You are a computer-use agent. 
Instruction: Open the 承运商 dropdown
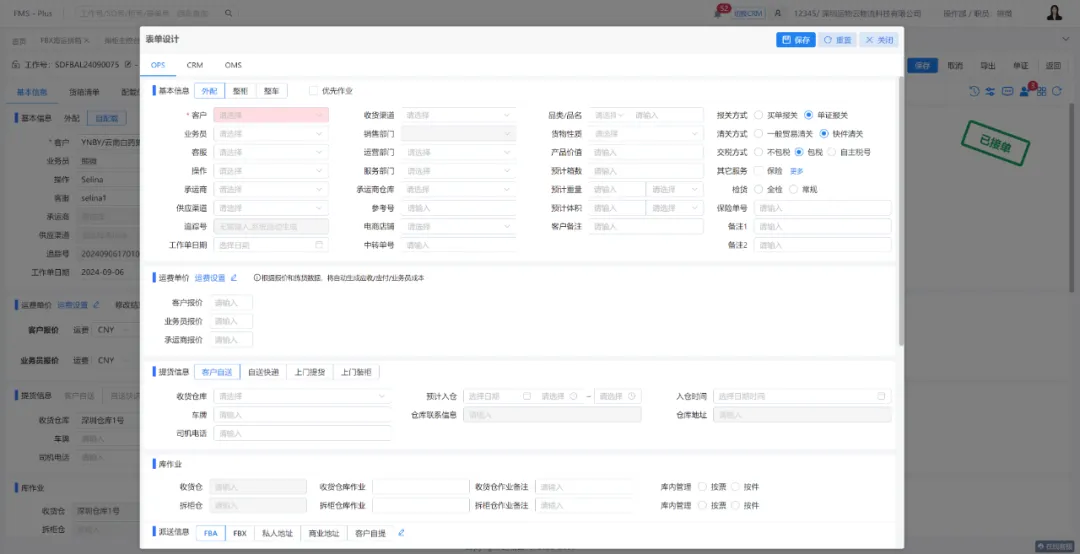(271, 189)
